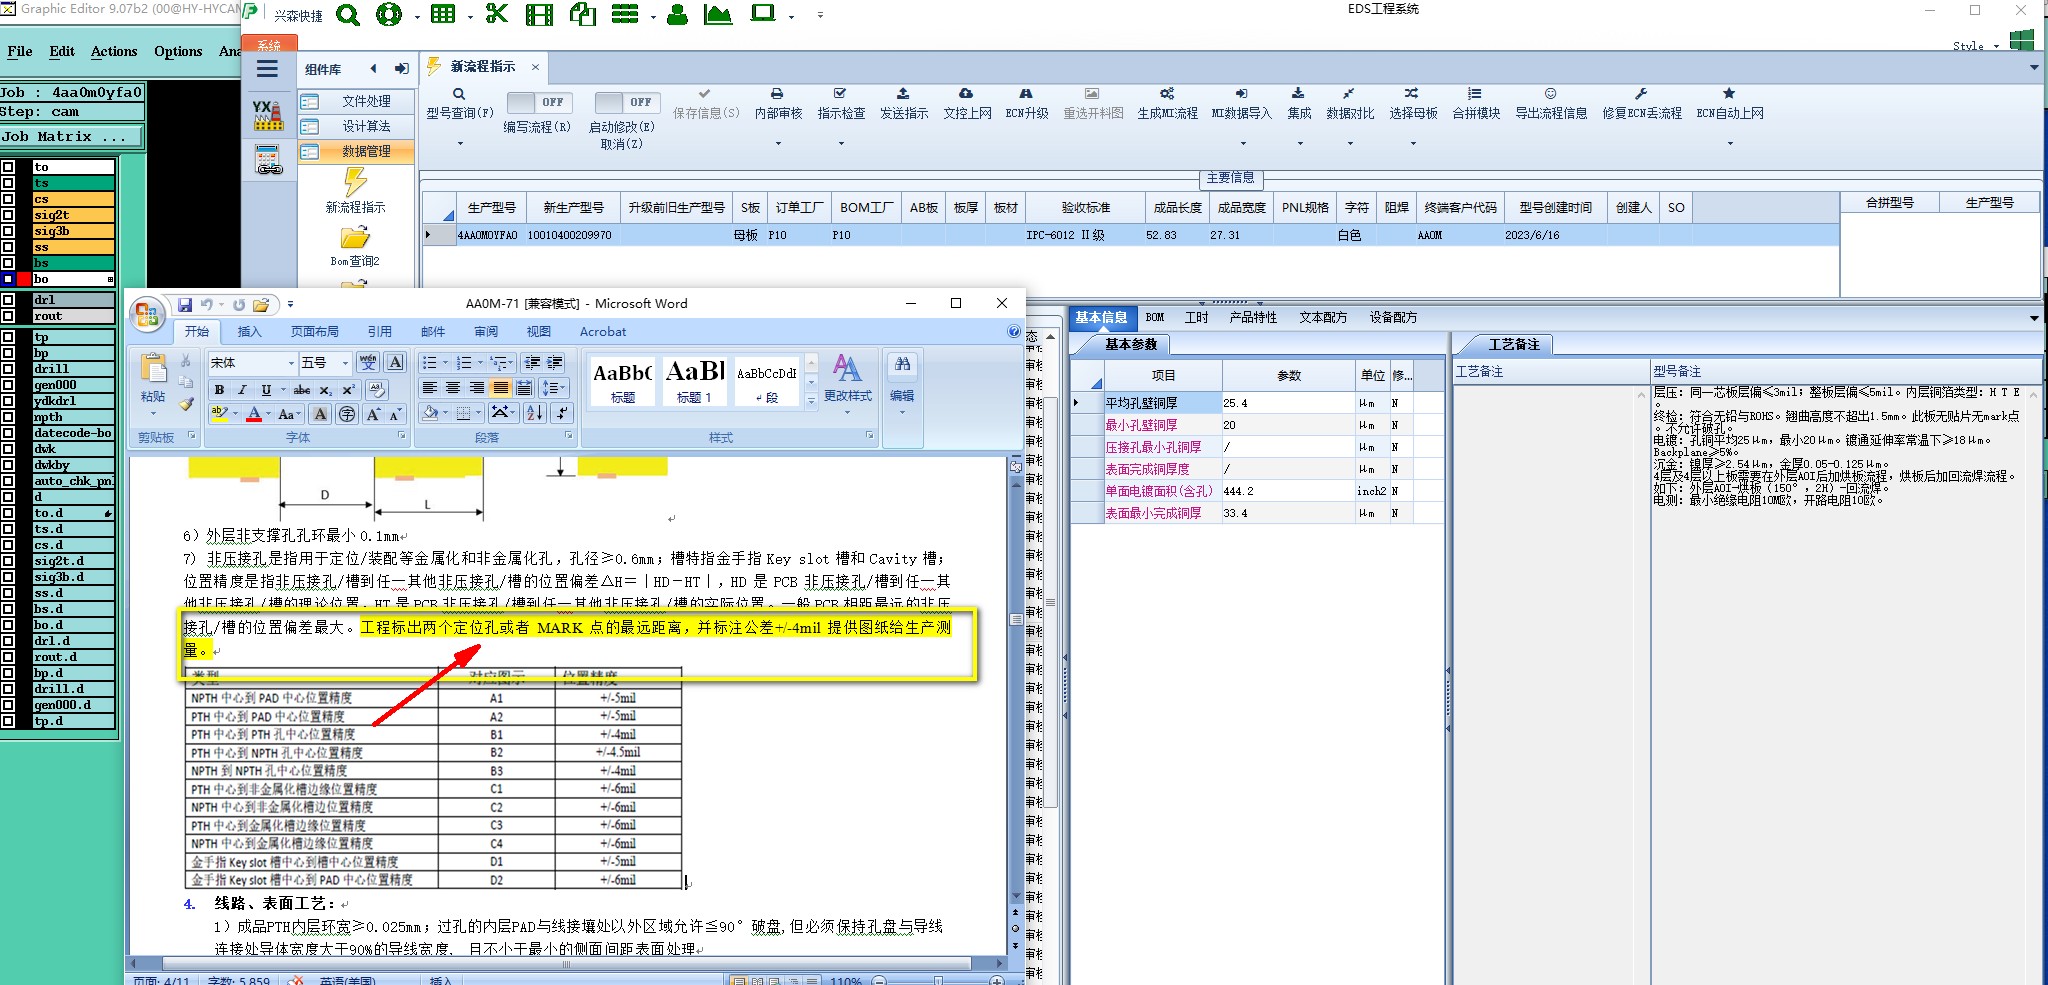Screen dimensions: 2048x985
Task: Click the 文控上网 cloud icon
Action: [966, 93]
